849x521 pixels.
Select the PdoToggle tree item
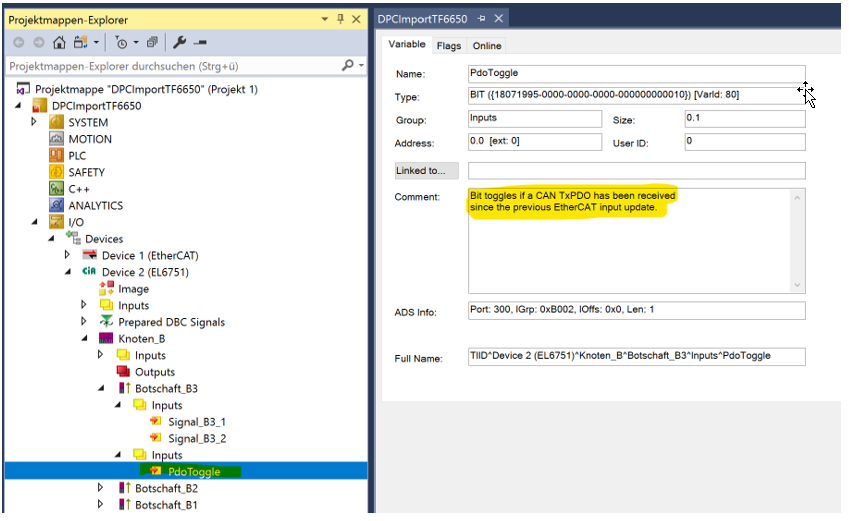(193, 472)
